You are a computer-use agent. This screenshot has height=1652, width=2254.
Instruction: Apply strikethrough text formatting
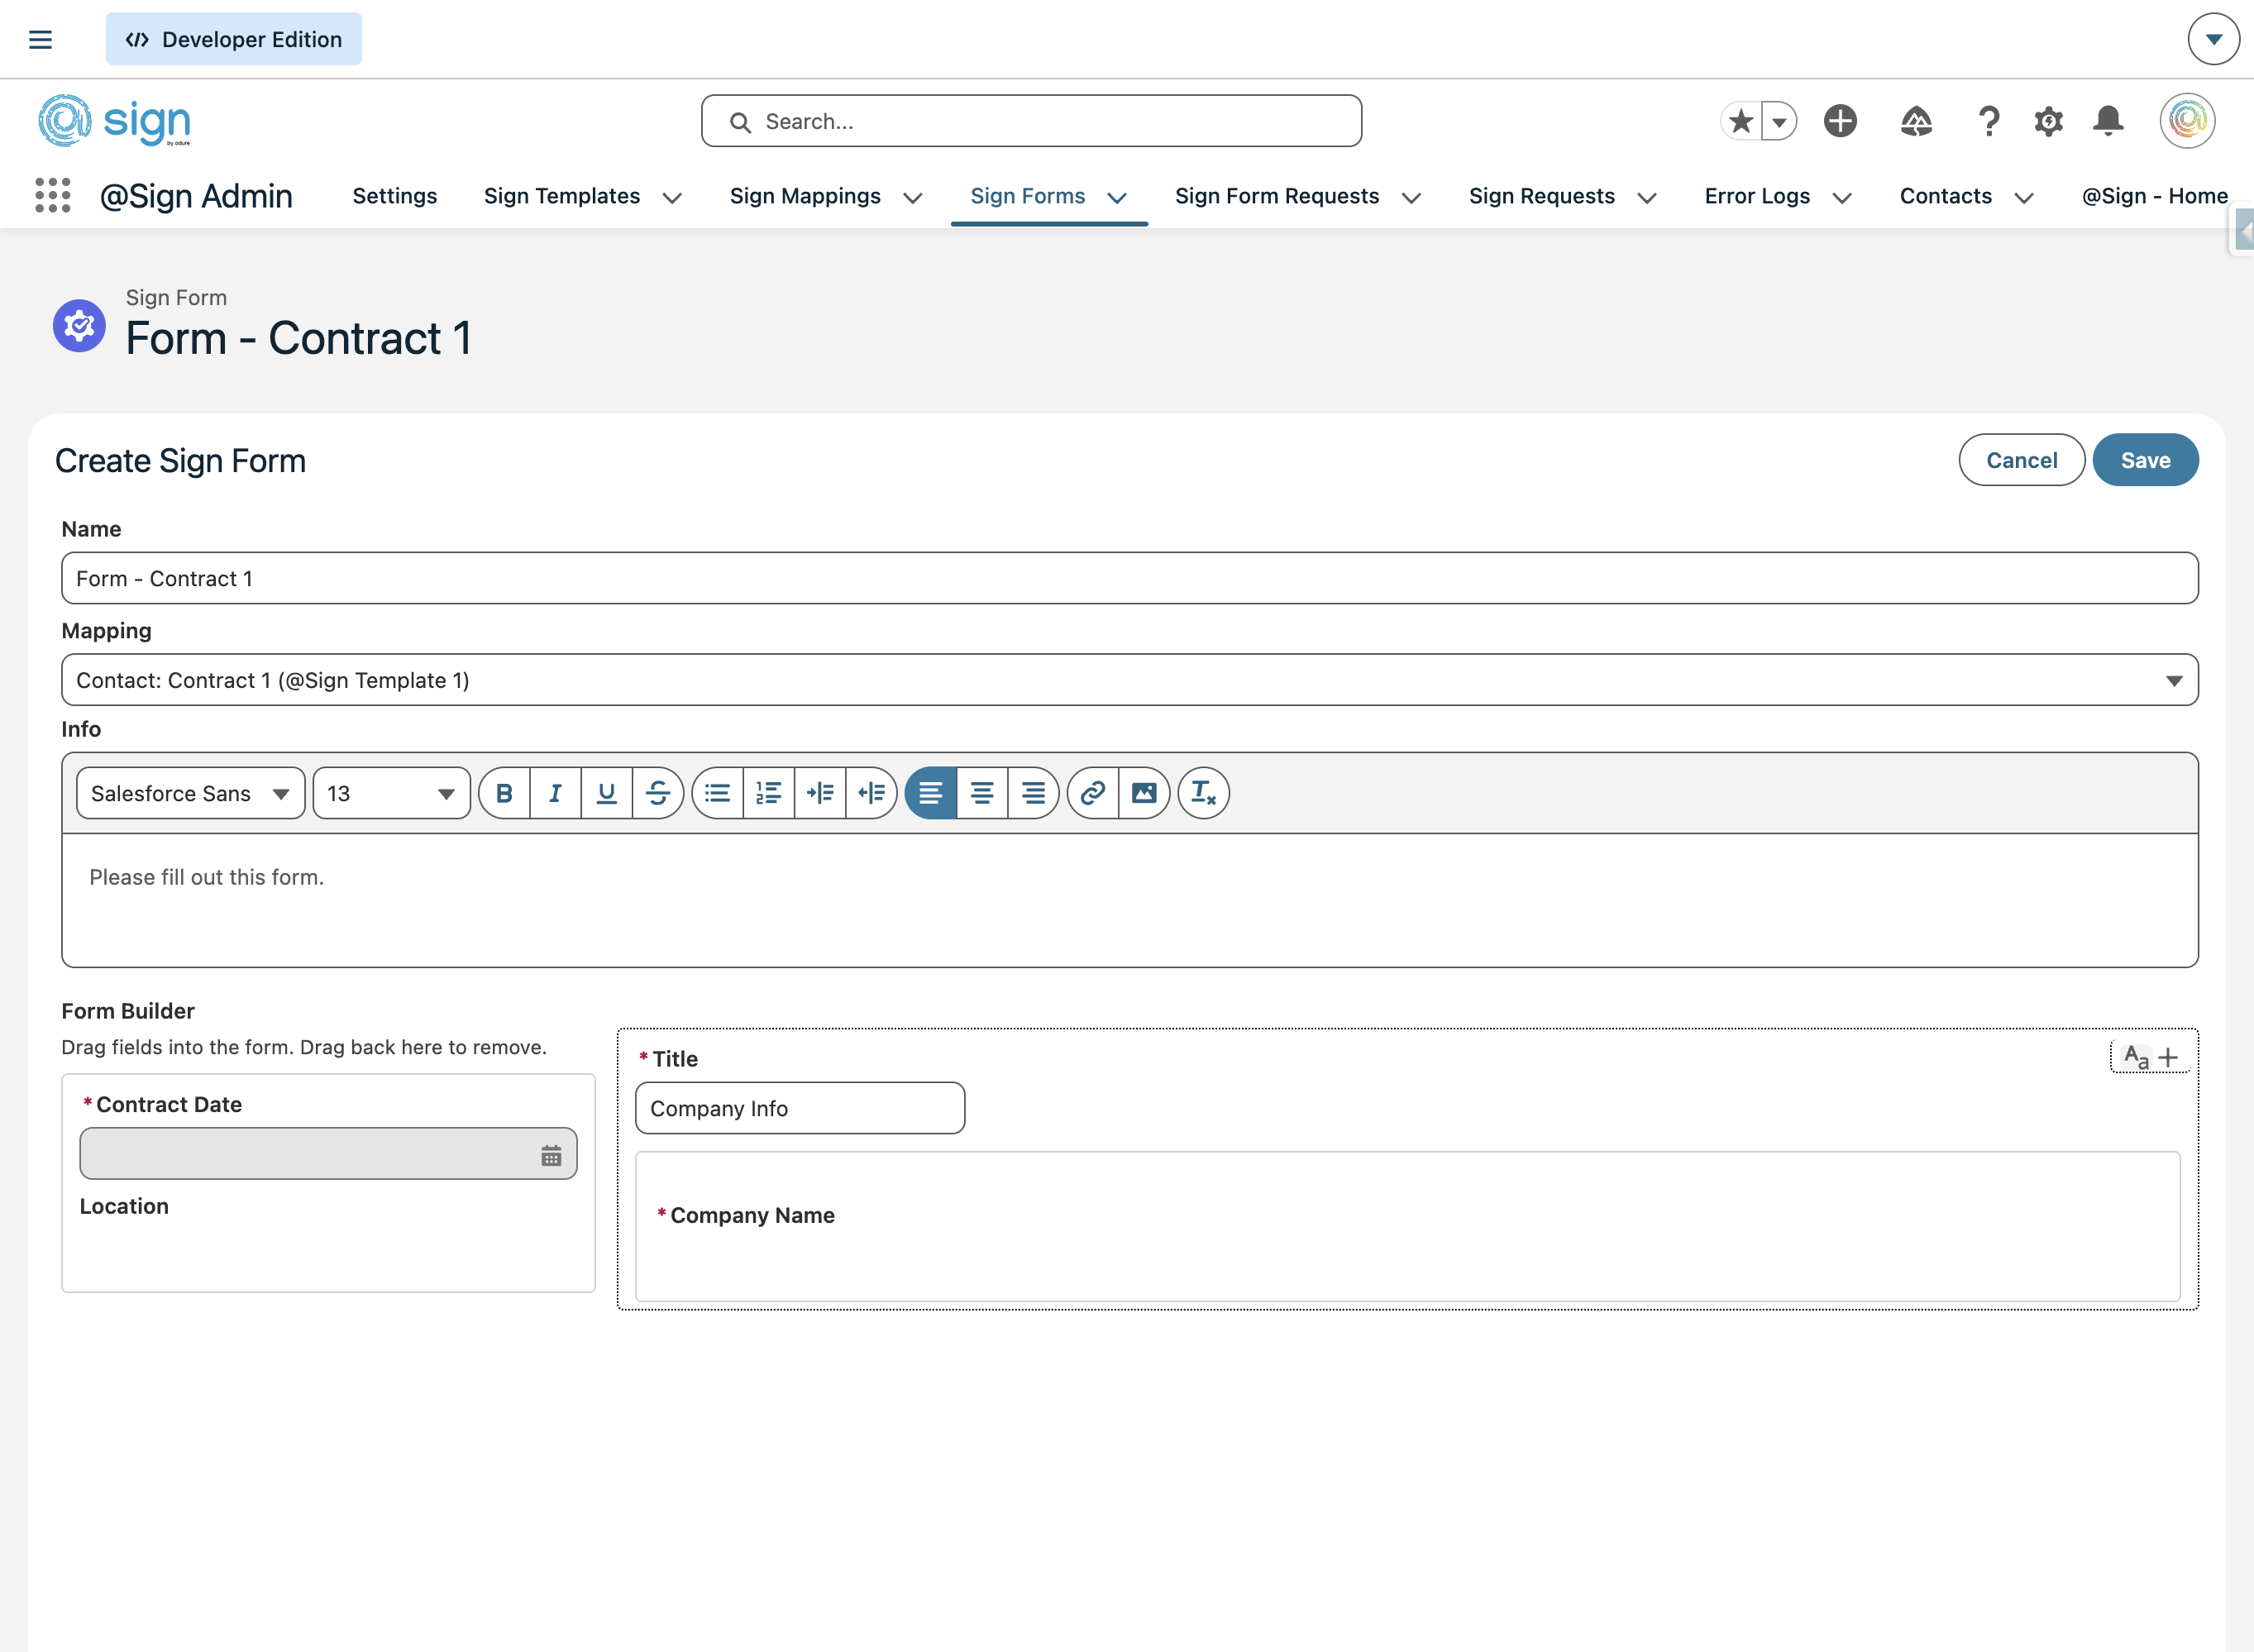point(657,793)
